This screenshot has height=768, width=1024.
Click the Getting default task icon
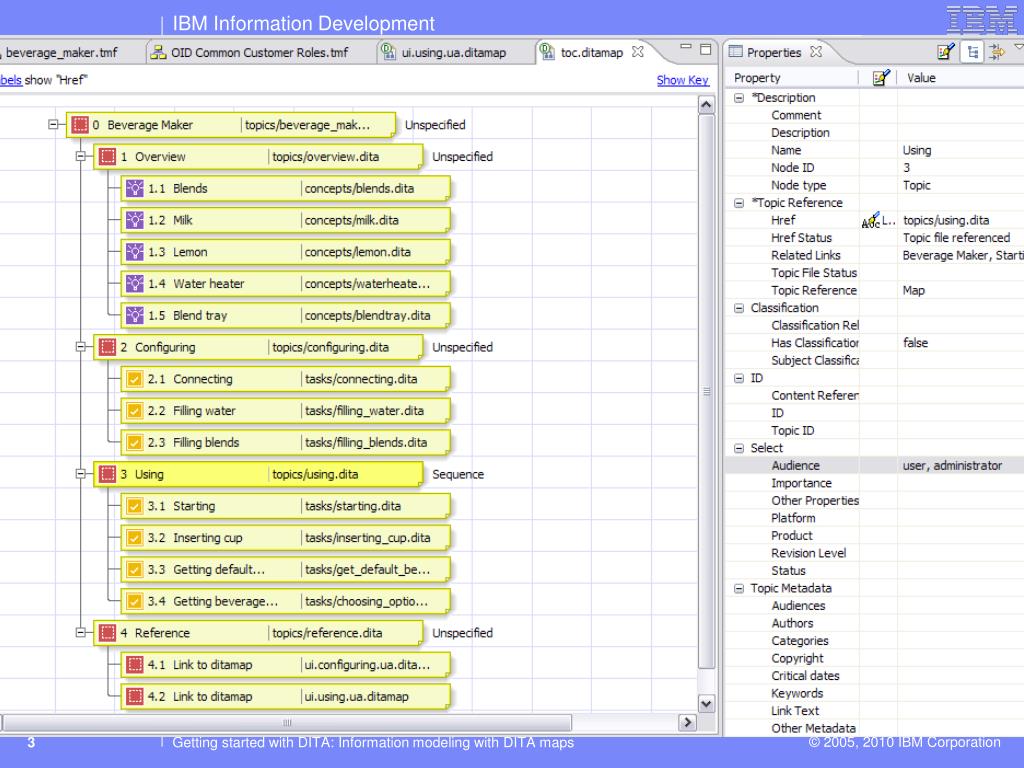point(135,569)
